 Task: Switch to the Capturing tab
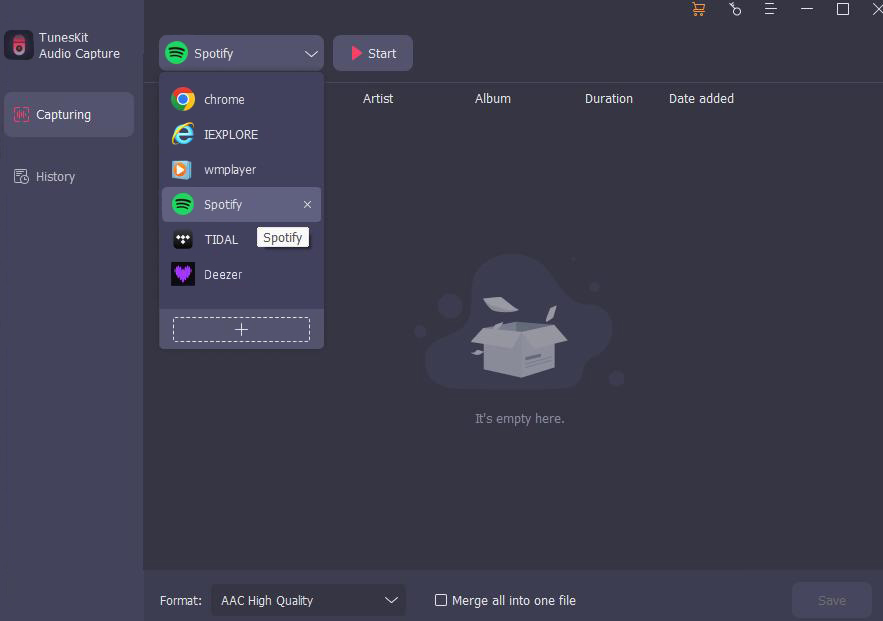point(69,115)
